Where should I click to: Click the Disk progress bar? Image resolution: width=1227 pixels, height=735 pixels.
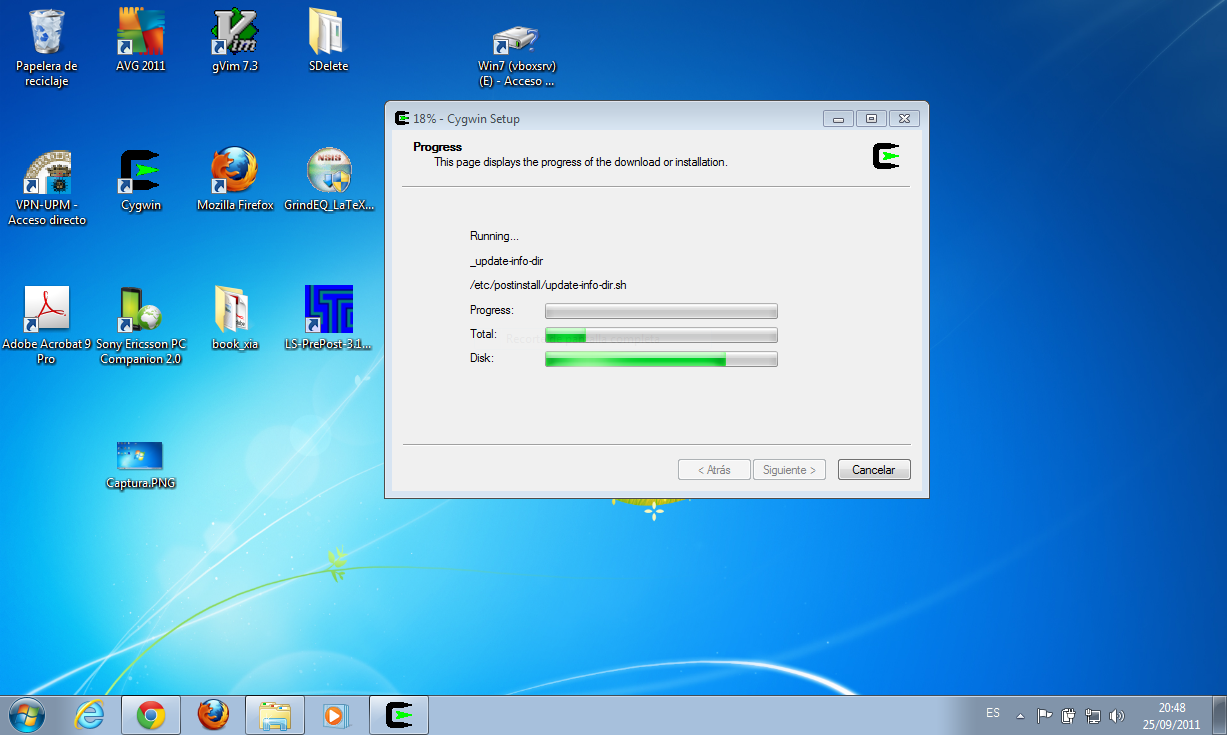(661, 359)
